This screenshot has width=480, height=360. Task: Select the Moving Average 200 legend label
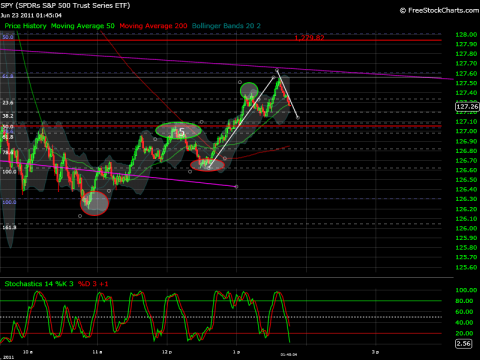click(153, 26)
